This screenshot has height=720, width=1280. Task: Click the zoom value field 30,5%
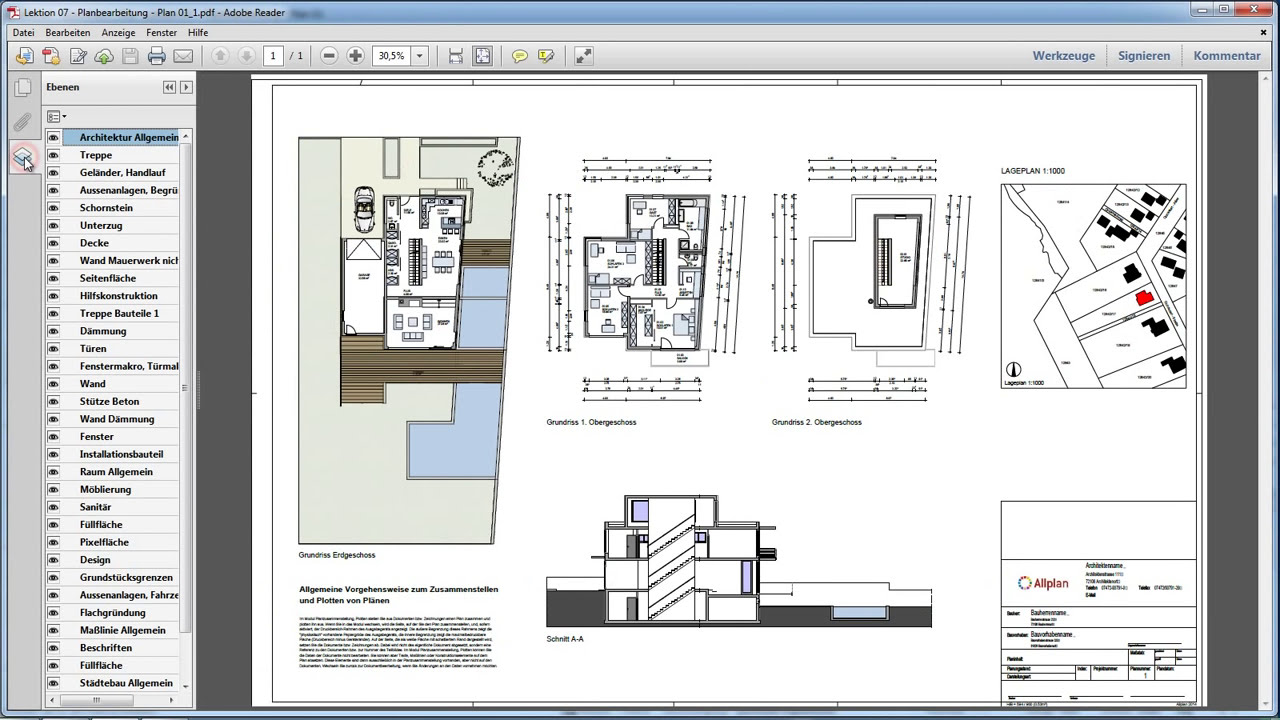(x=391, y=56)
